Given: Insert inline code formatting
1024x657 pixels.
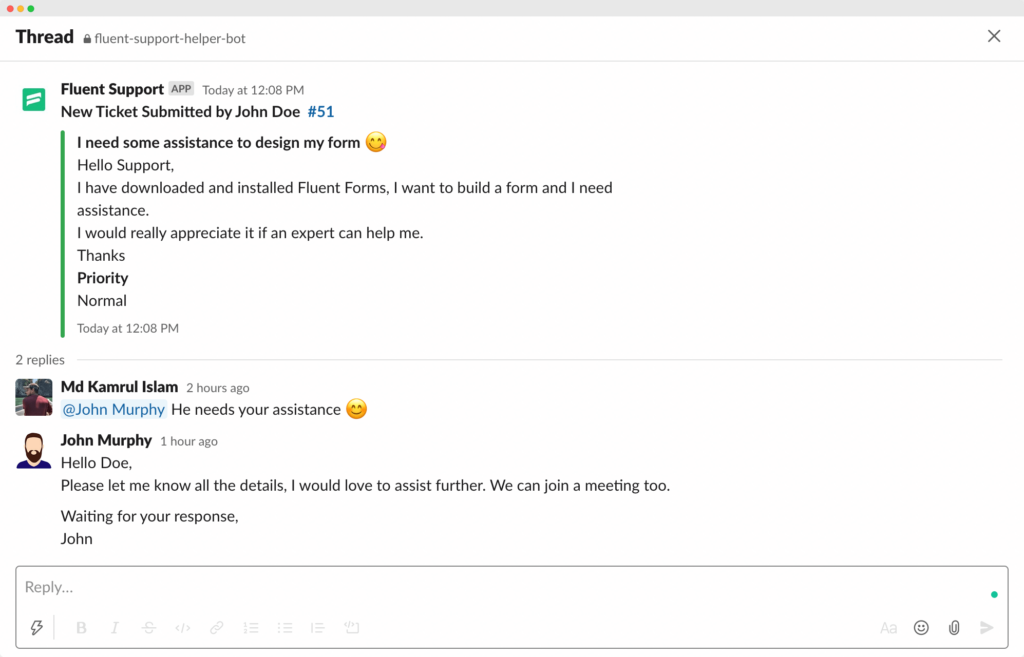Looking at the screenshot, I should 183,628.
